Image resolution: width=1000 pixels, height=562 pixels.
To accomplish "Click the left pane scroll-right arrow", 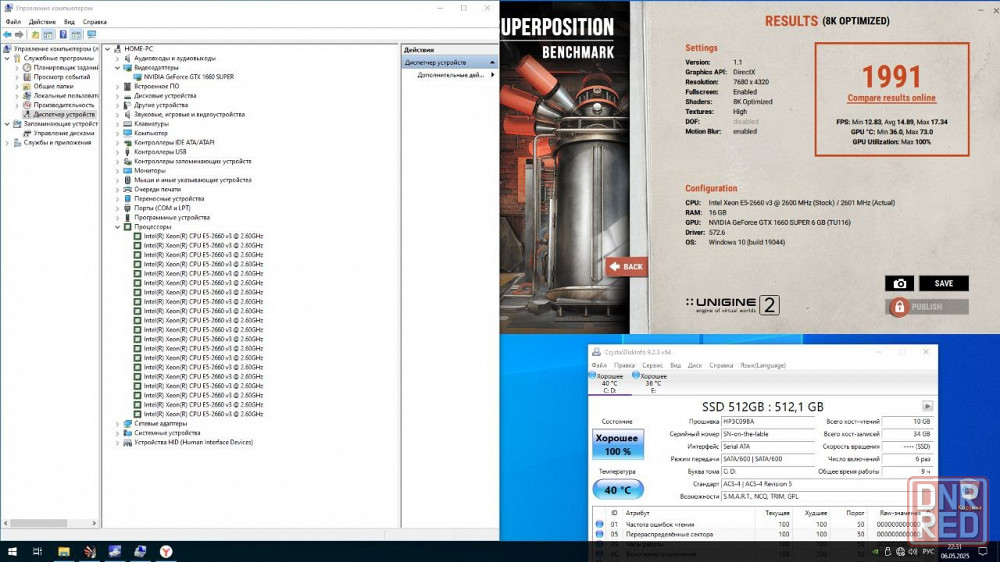I will pos(94,523).
